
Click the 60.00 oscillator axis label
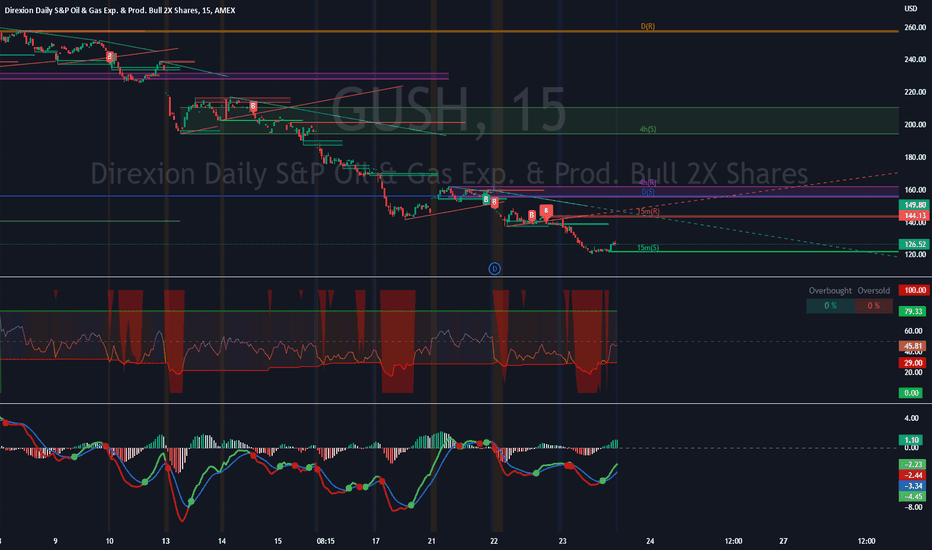(x=913, y=331)
